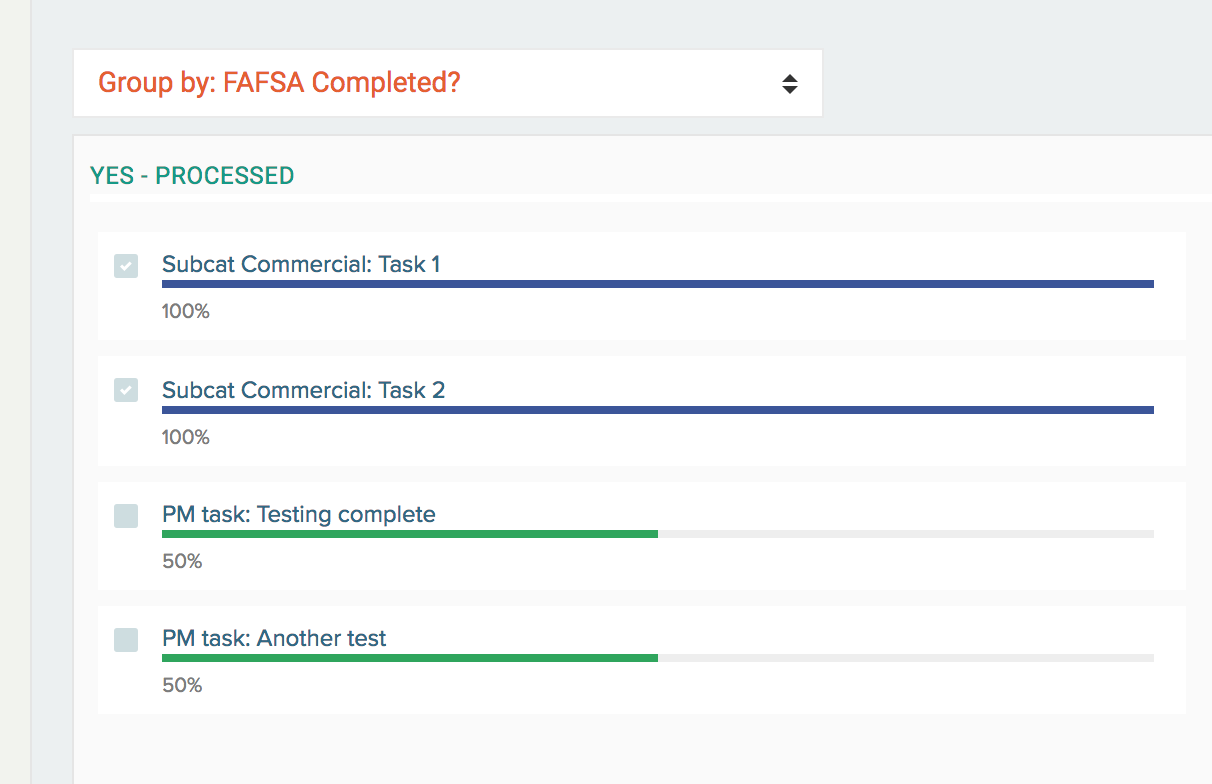Open PM task: Another test title

pyautogui.click(x=274, y=638)
